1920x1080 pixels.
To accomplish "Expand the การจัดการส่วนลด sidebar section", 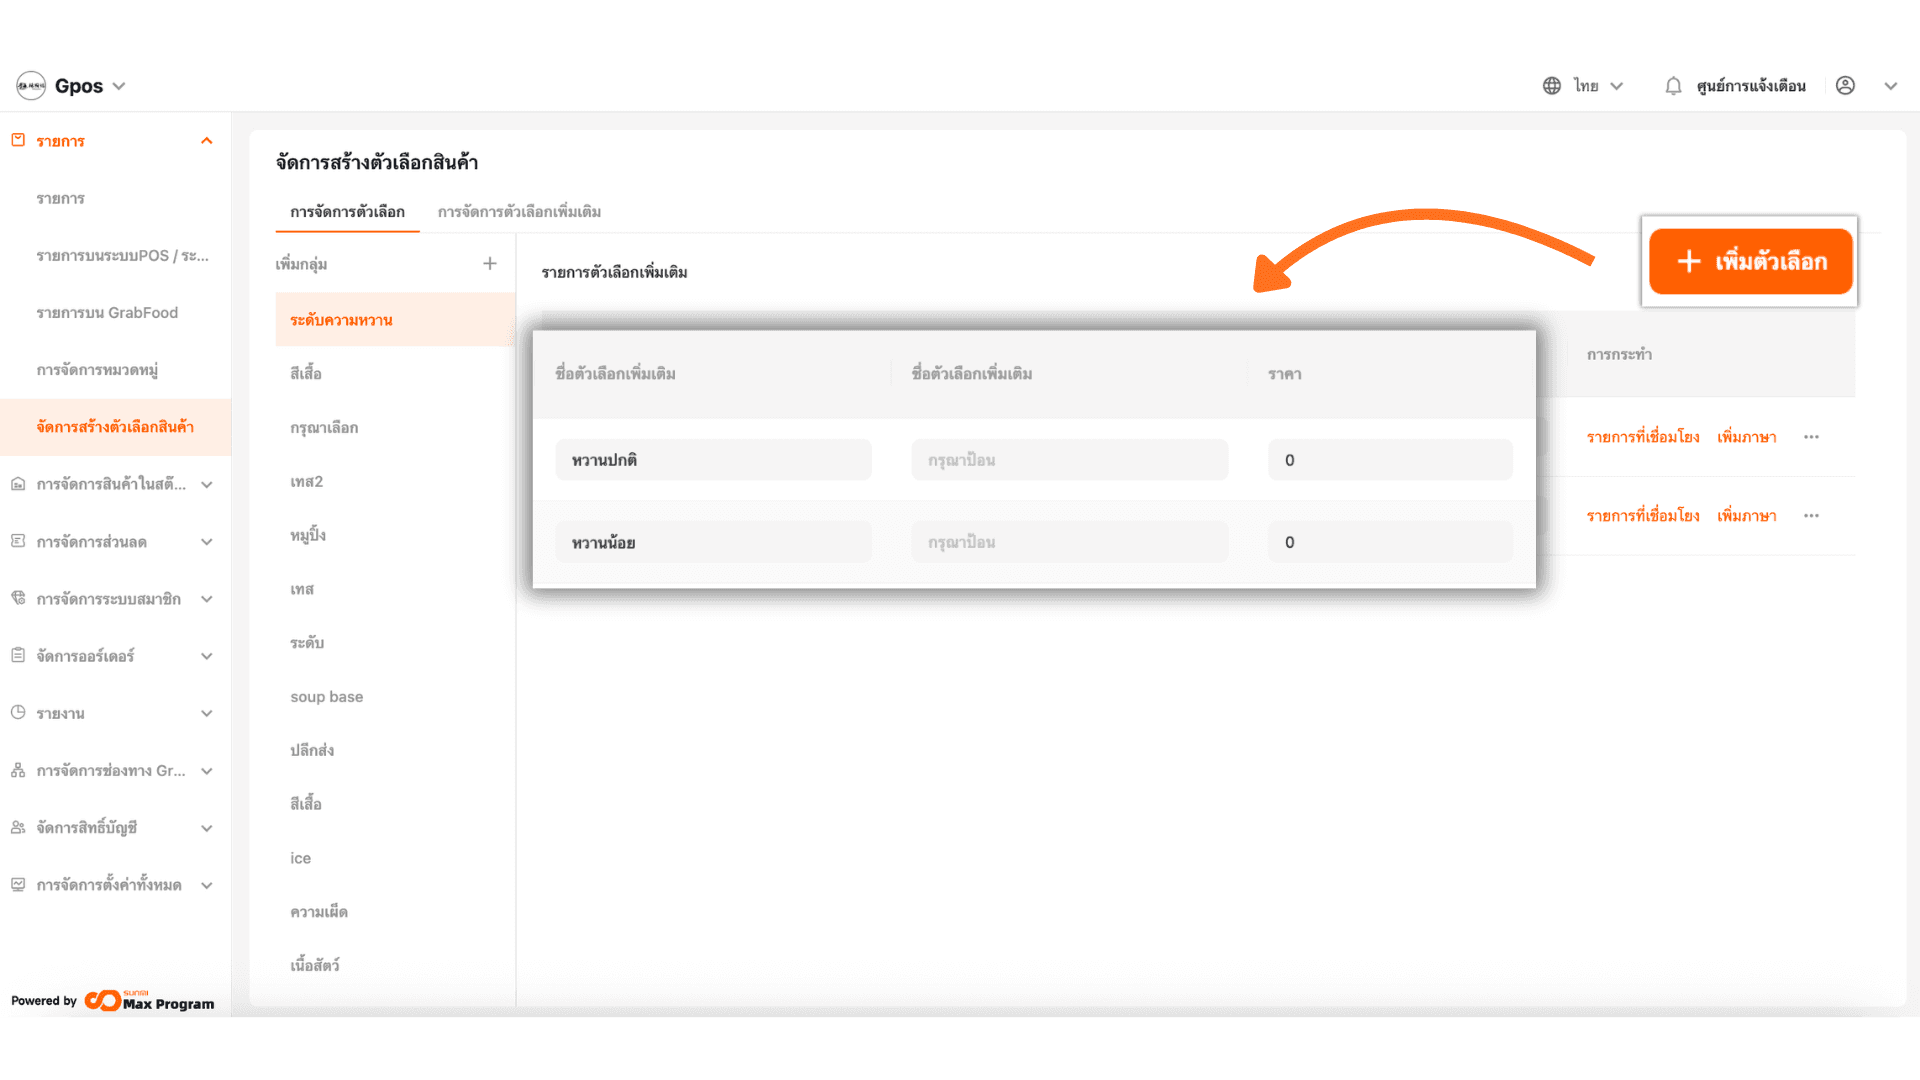I will (207, 542).
